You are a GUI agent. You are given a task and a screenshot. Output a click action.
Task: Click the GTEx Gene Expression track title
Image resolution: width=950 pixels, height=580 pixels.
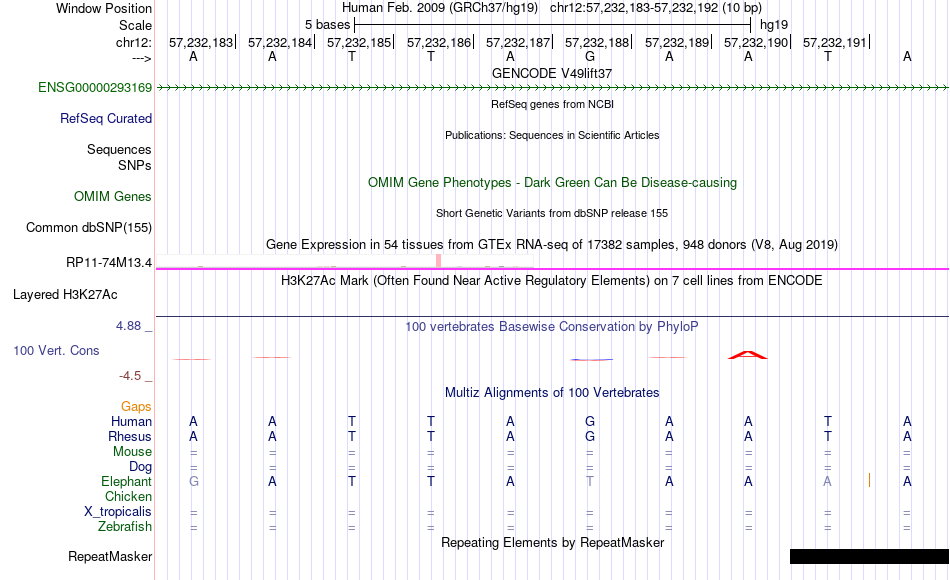(x=552, y=245)
